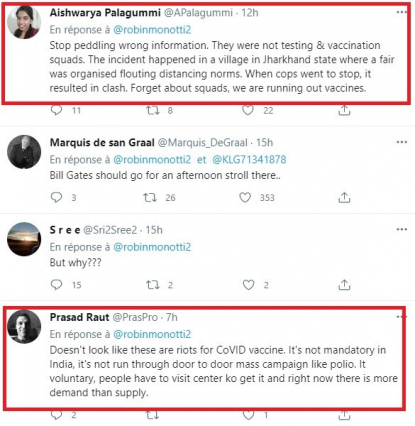Open more options on Marquis's tweet
The image size is (415, 426).
(x=402, y=142)
